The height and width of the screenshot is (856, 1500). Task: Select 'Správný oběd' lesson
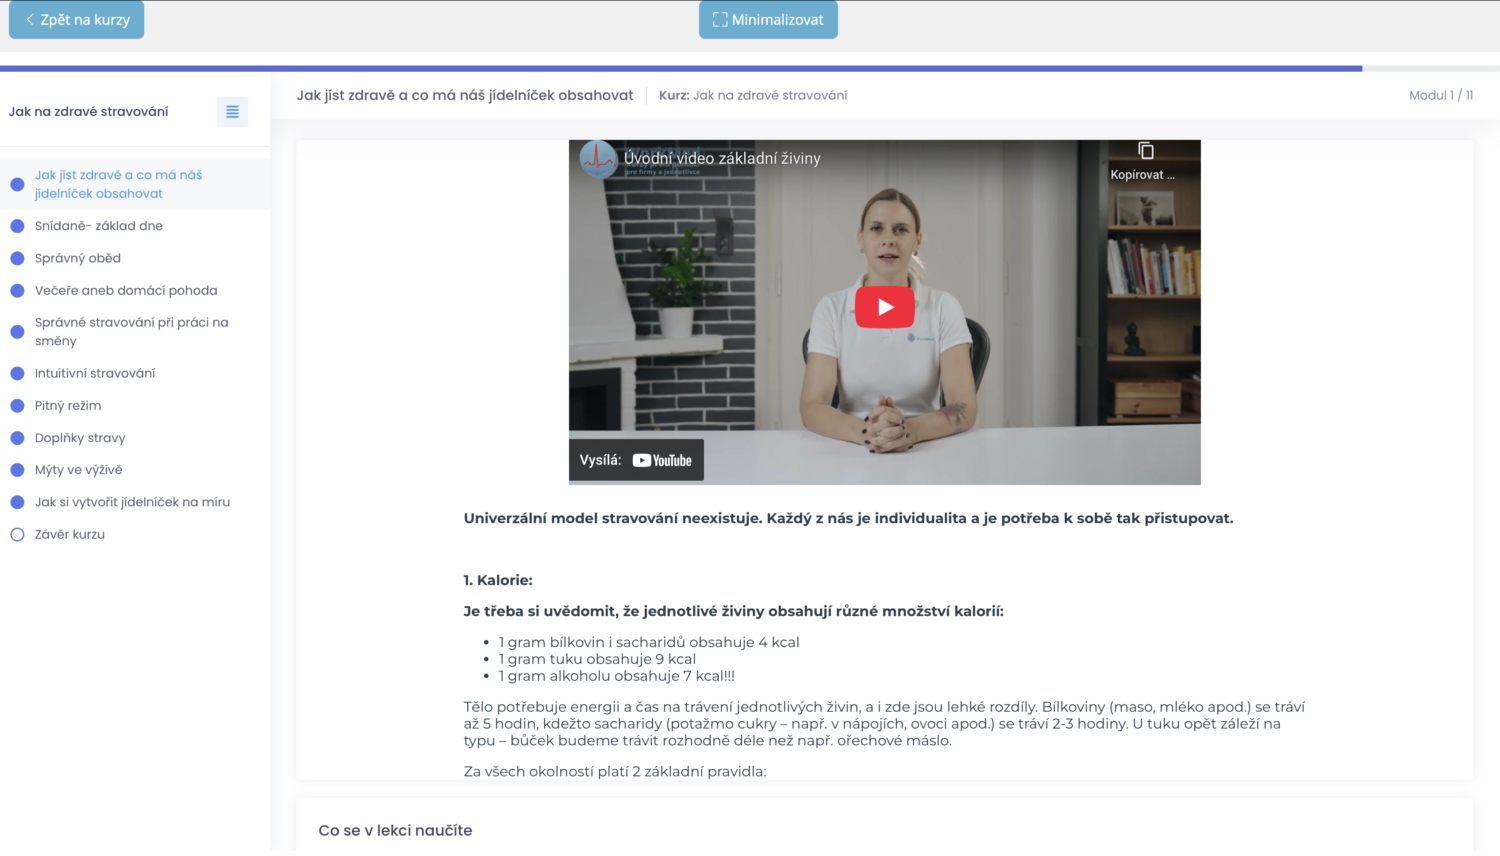pos(77,258)
